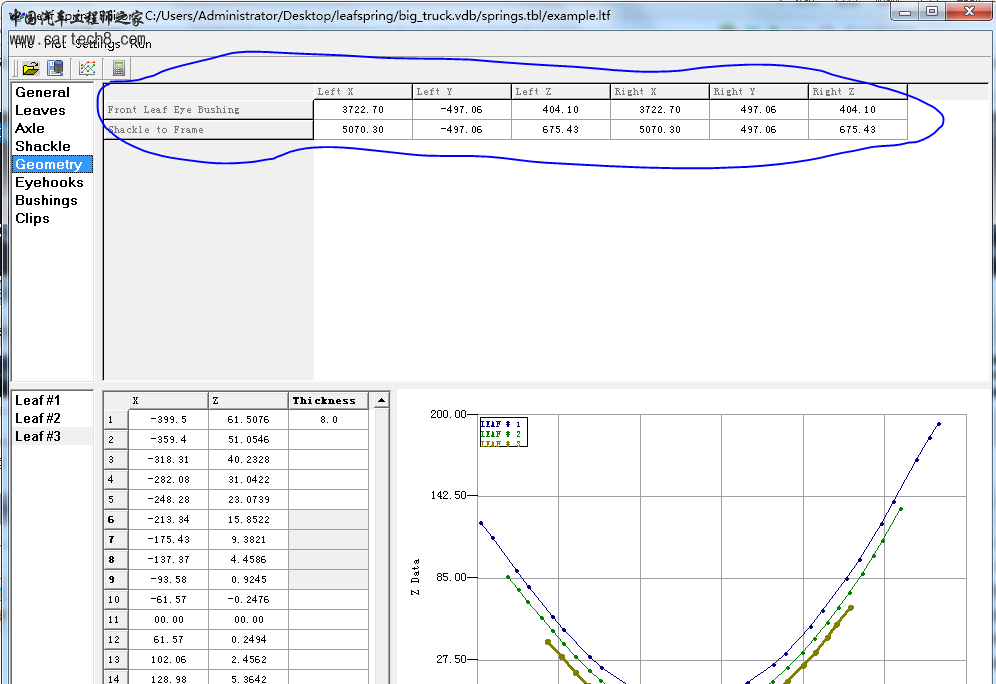Image resolution: width=996 pixels, height=684 pixels.
Task: Click the open folder toolbar icon
Action: click(30, 68)
